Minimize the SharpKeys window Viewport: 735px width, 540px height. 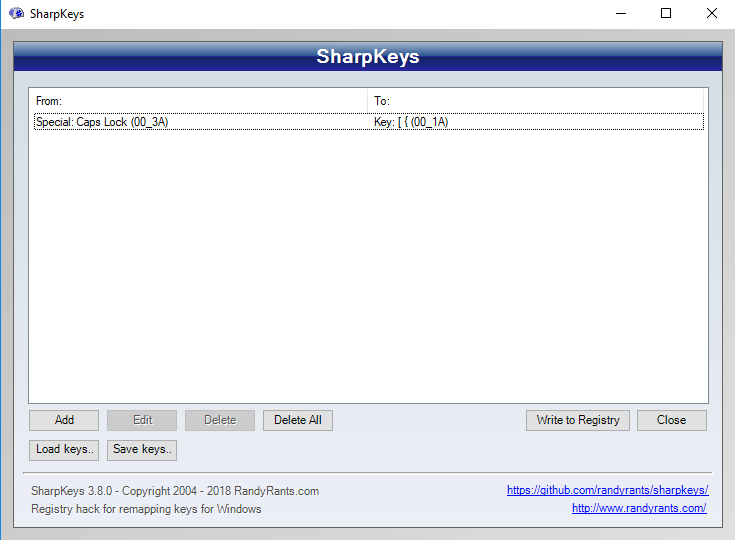(x=621, y=14)
